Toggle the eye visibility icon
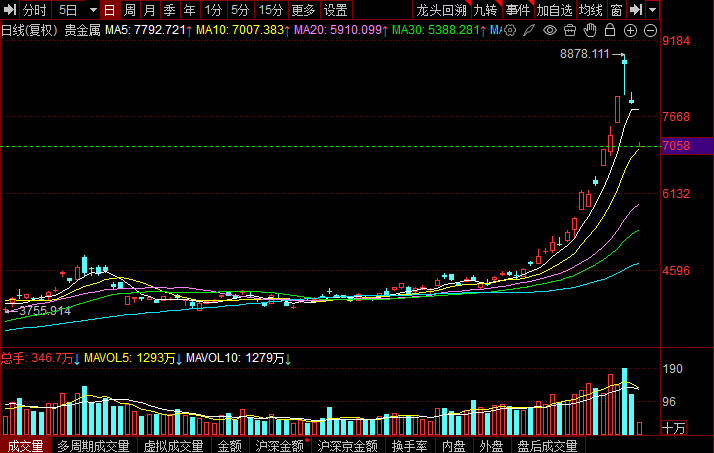 pyautogui.click(x=550, y=31)
